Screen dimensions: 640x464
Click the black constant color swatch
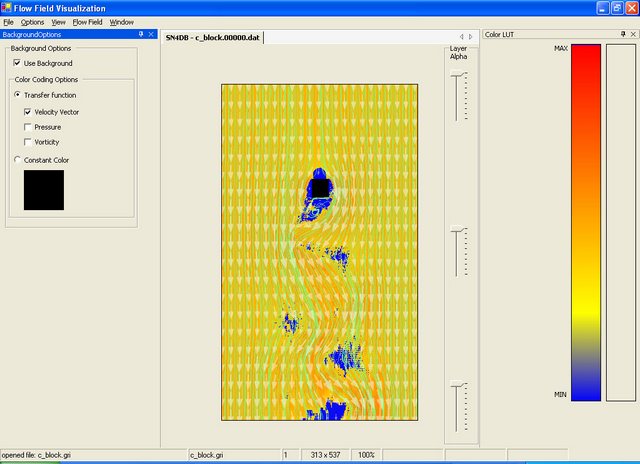(x=44, y=190)
